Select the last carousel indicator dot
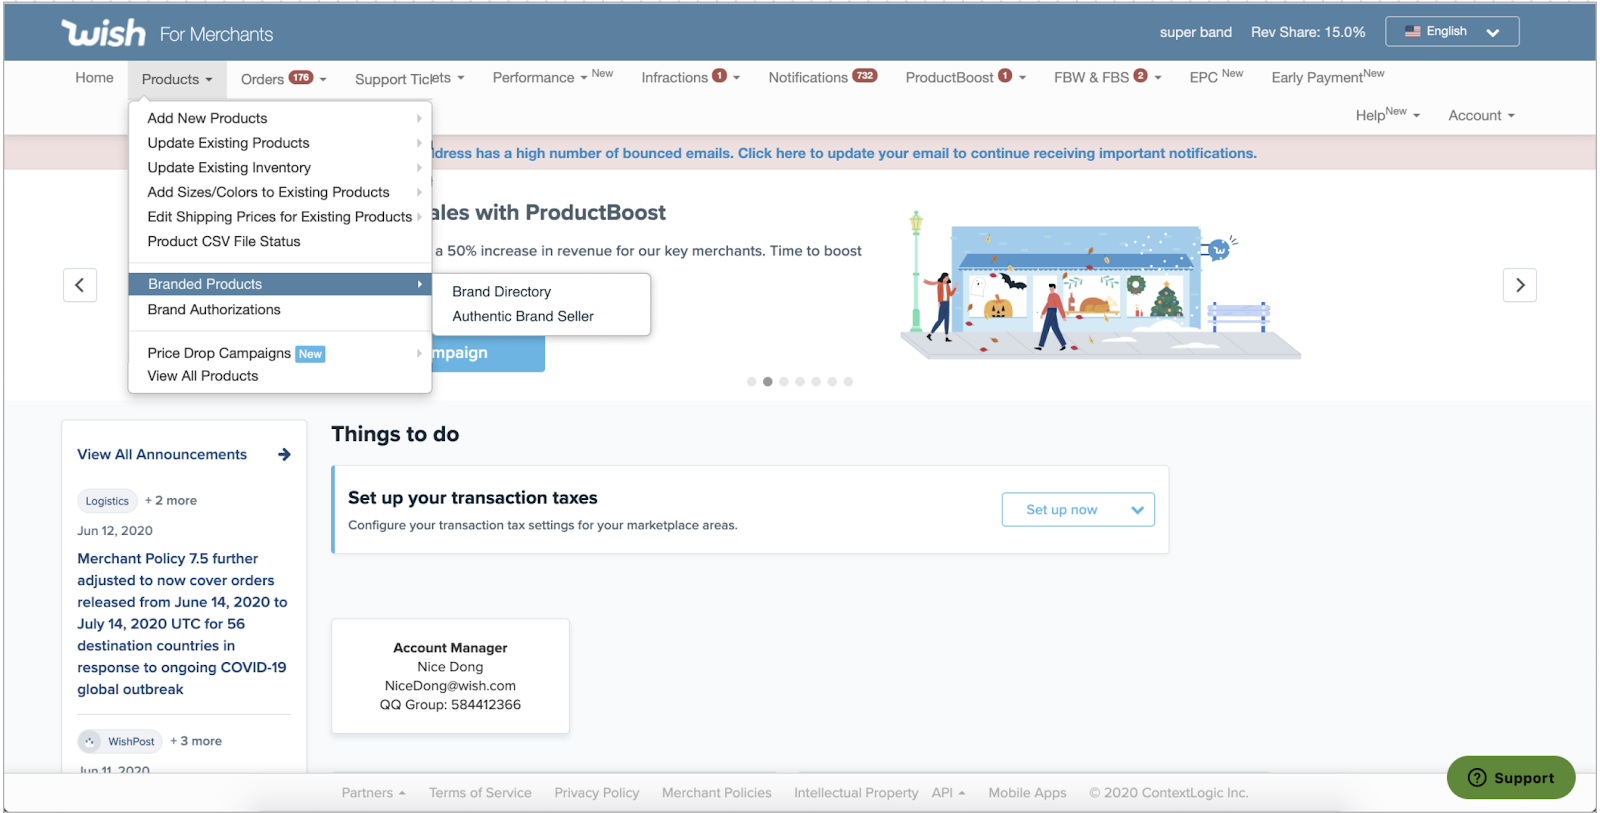Screen dimensions: 1600x813 pos(848,382)
